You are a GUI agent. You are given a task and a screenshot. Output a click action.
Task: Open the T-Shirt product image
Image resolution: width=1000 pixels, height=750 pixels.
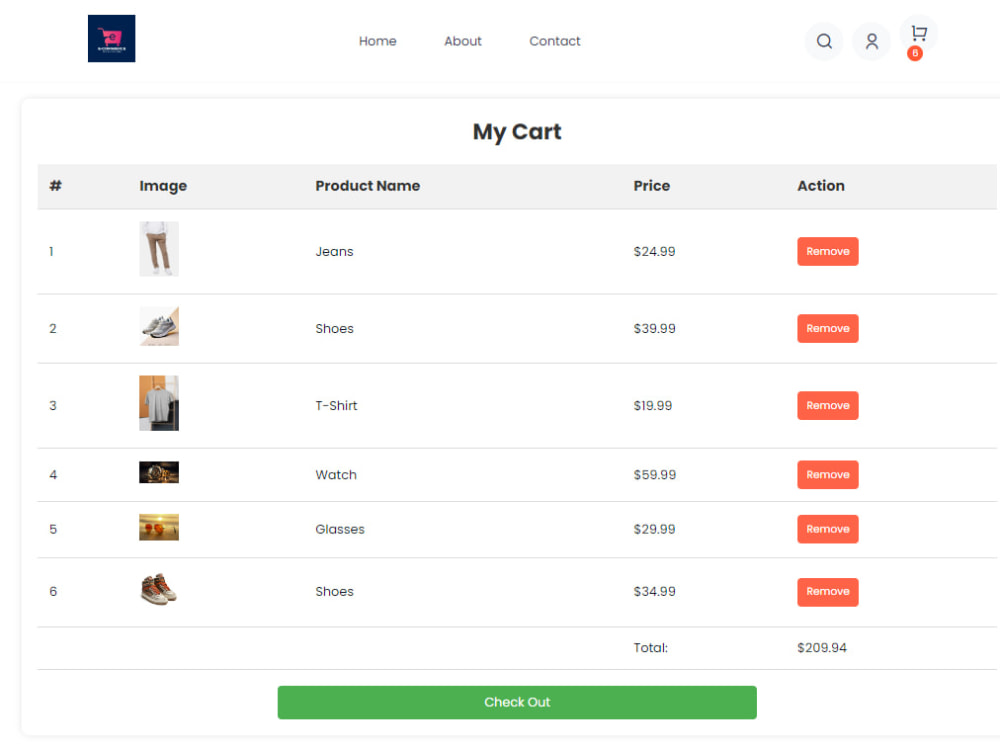[158, 403]
